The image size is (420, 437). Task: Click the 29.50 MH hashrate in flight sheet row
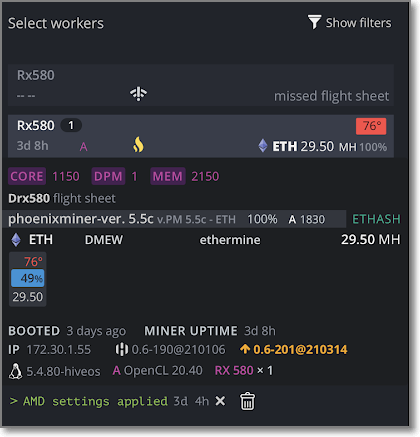tap(370, 240)
